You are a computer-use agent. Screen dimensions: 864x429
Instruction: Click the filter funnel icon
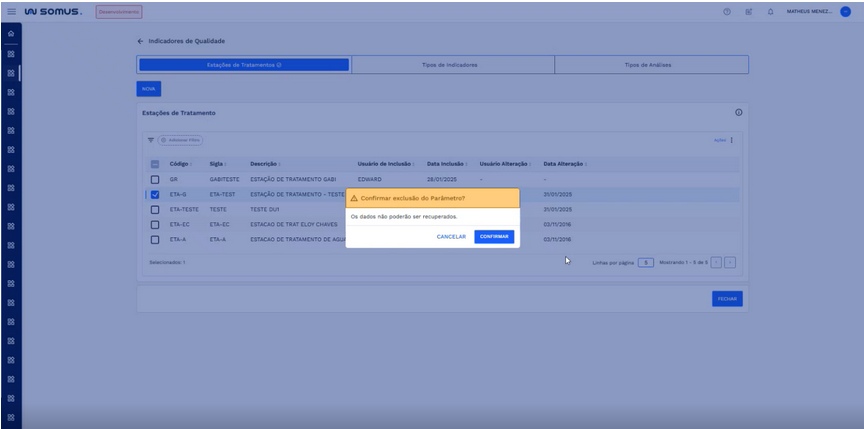click(x=151, y=140)
